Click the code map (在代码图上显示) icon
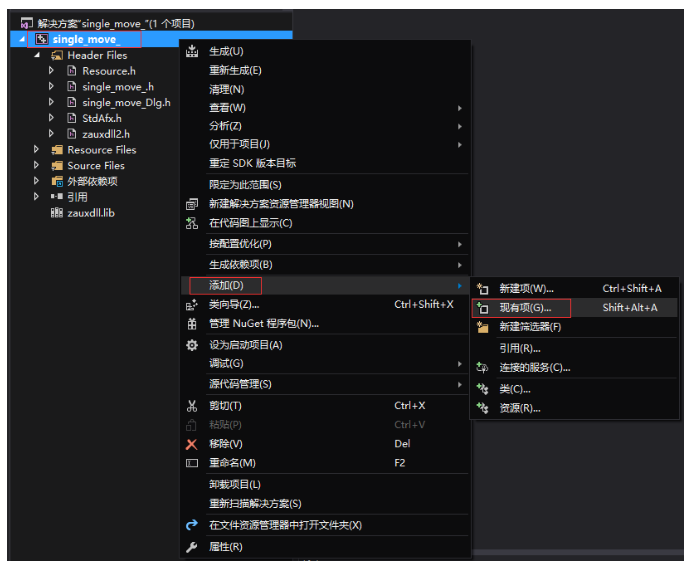The width and height of the screenshot is (694, 571). pos(192,223)
